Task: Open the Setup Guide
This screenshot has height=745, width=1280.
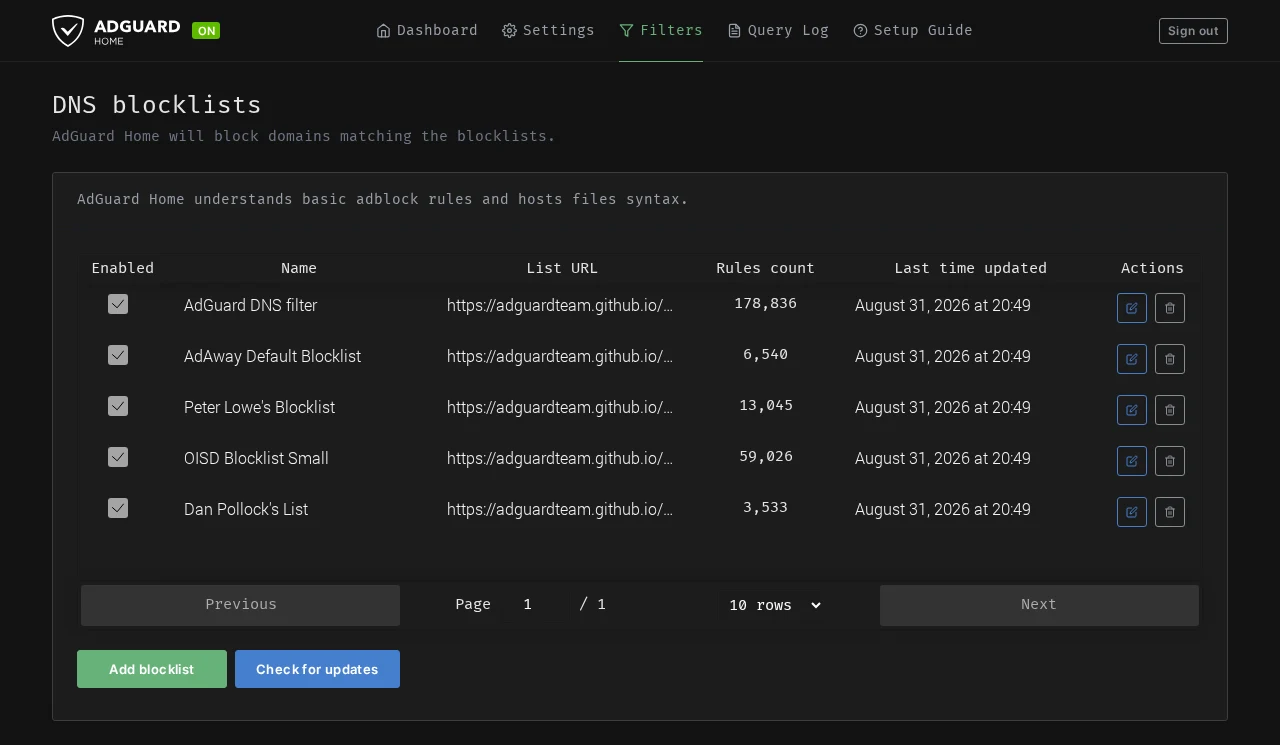Action: (x=913, y=30)
